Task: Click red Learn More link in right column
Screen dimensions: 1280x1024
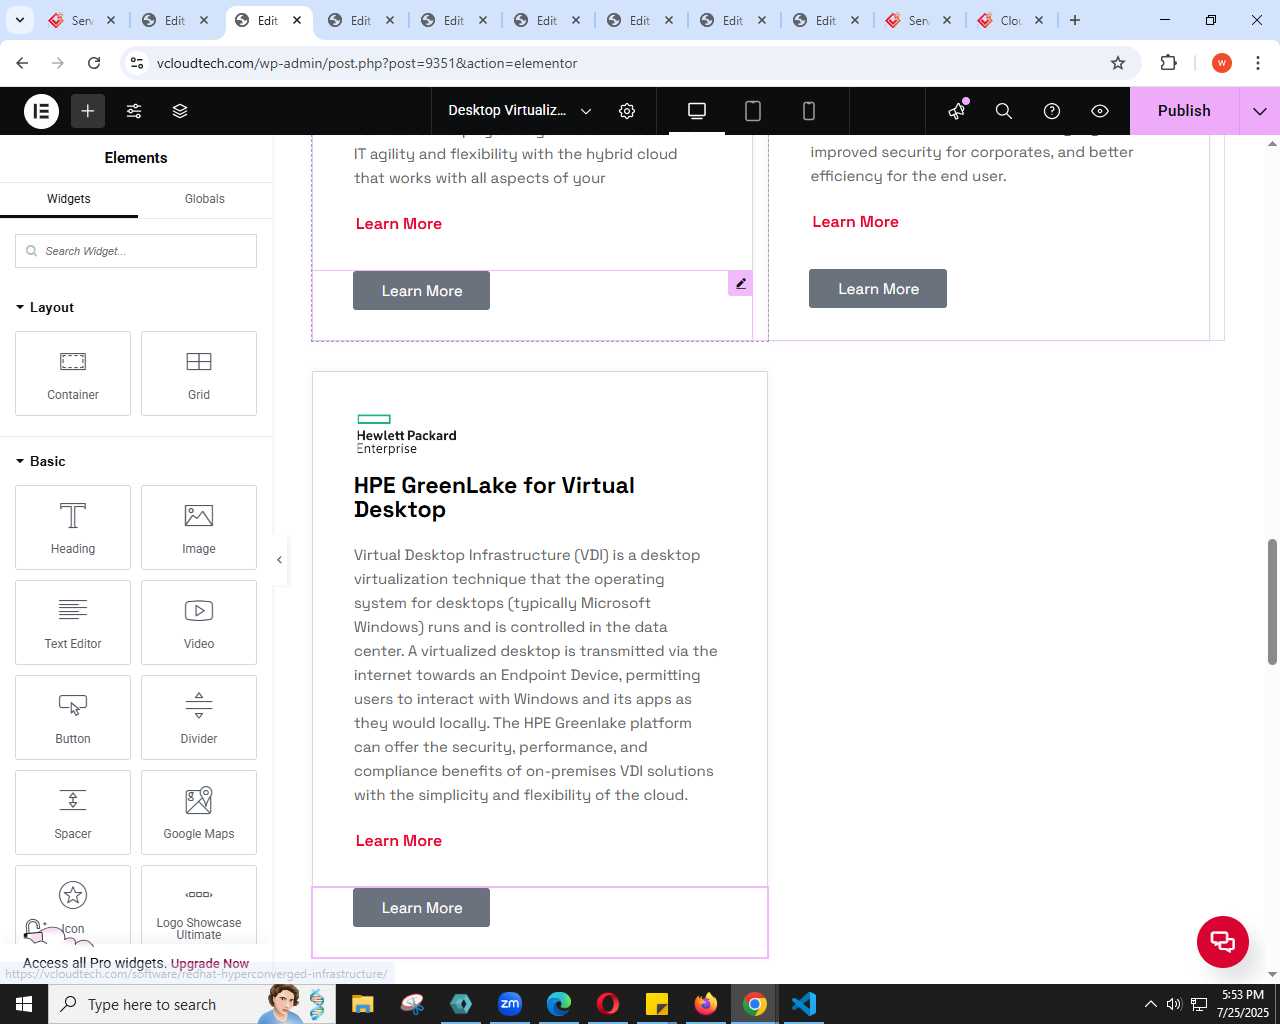Action: click(x=856, y=222)
